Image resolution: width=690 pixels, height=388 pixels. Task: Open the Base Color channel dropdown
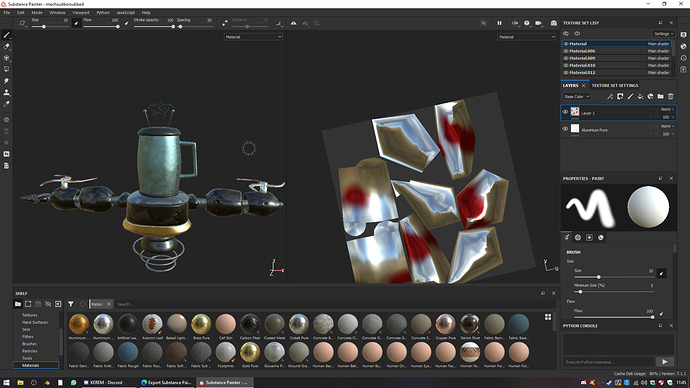click(x=576, y=96)
